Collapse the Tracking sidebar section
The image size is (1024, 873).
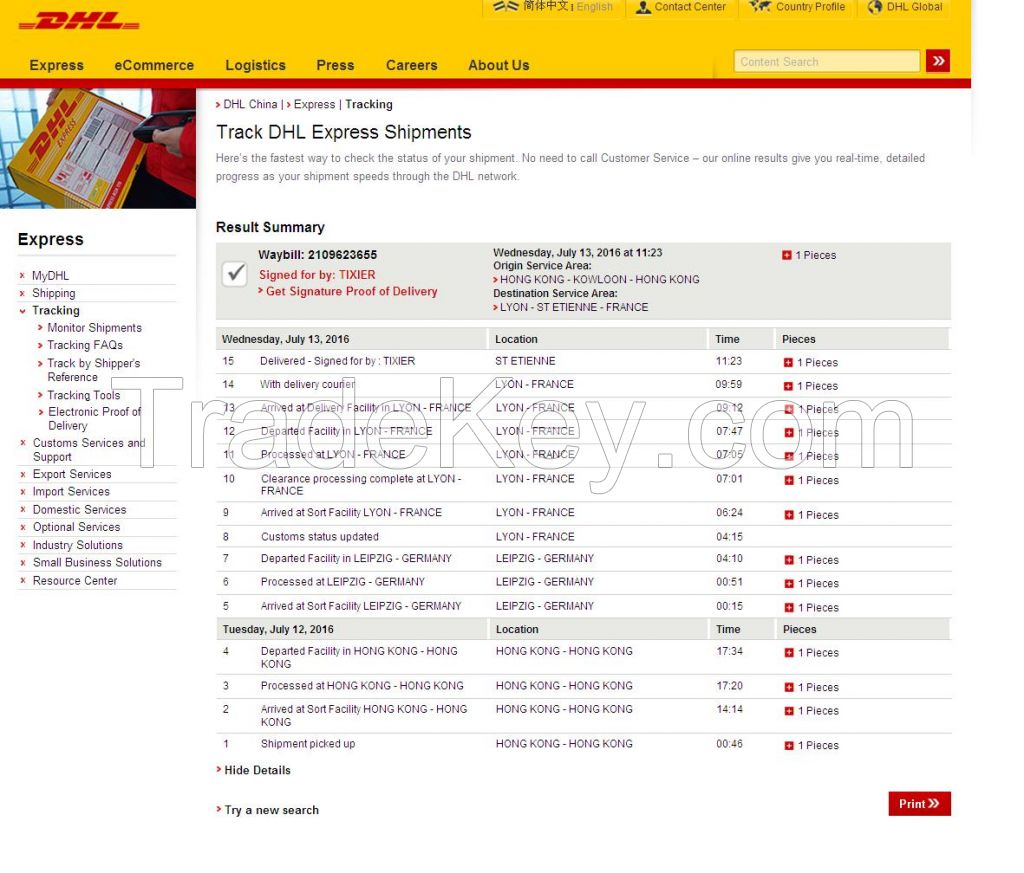pos(23,311)
